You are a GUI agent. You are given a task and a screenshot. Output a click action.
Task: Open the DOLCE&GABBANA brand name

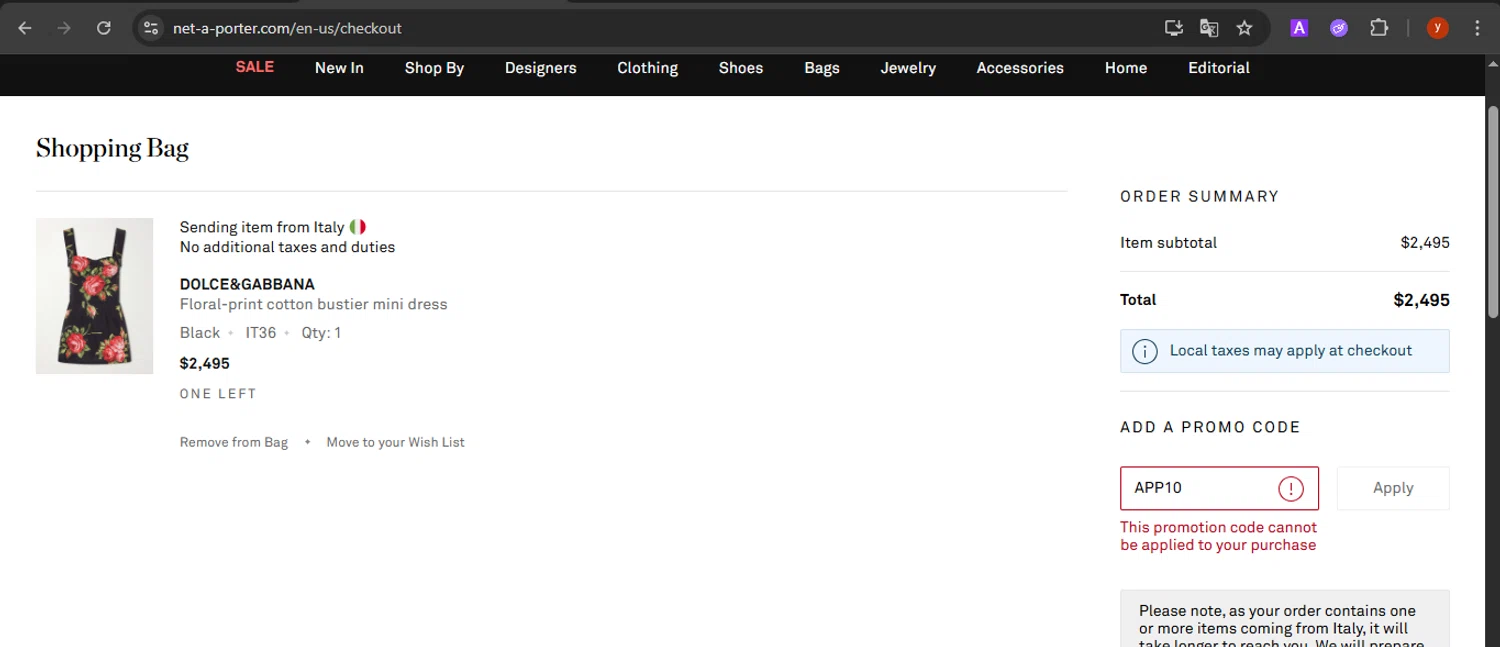tap(247, 284)
